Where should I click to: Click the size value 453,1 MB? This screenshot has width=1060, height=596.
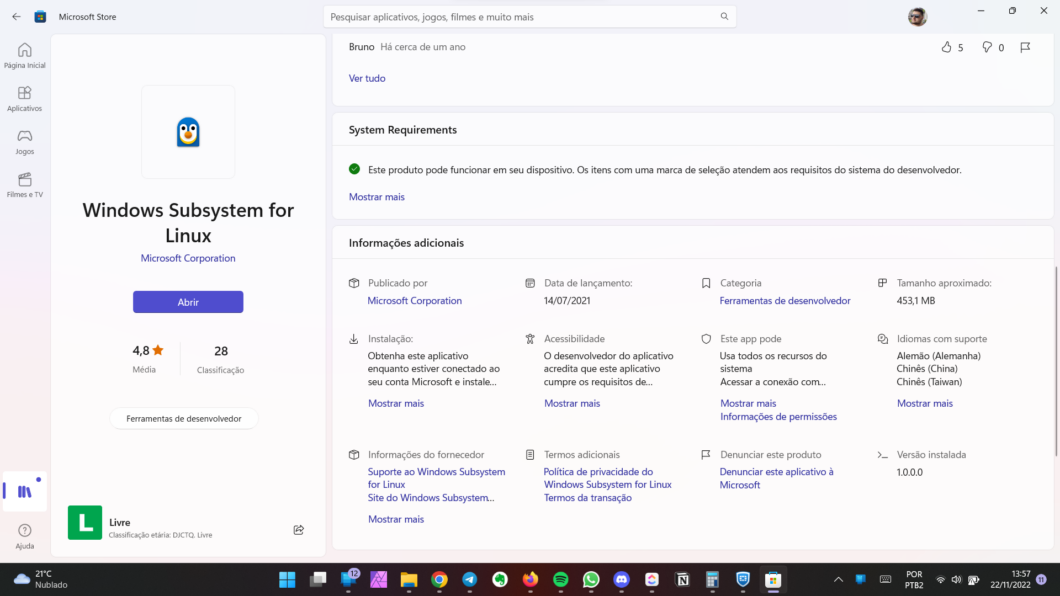[x=916, y=301]
